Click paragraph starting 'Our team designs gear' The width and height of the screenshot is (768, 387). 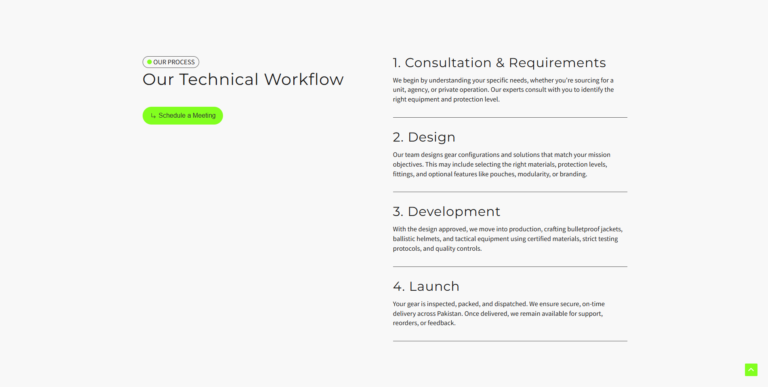coord(502,164)
